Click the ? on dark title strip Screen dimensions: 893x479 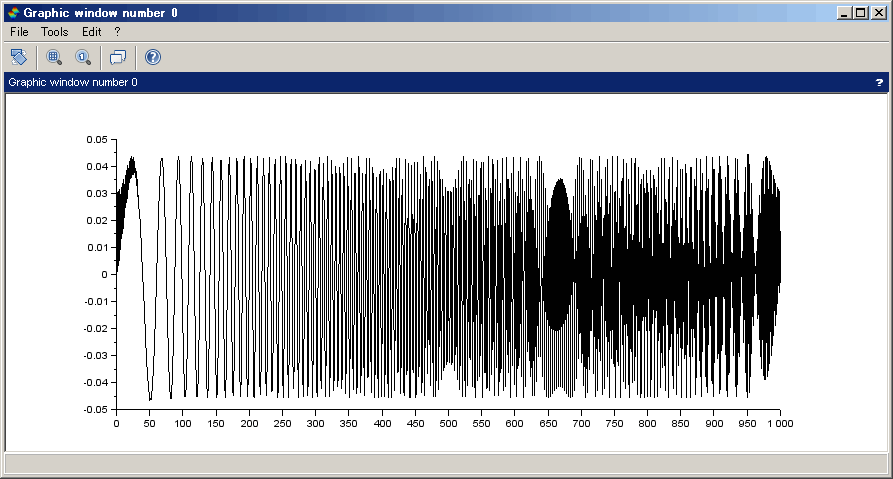[879, 83]
